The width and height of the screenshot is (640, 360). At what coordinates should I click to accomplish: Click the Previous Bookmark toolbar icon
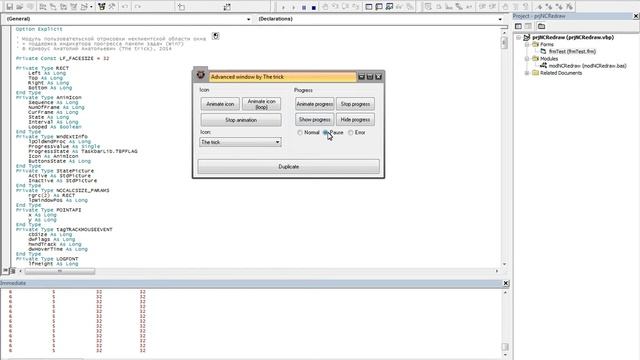tap(559, 7)
